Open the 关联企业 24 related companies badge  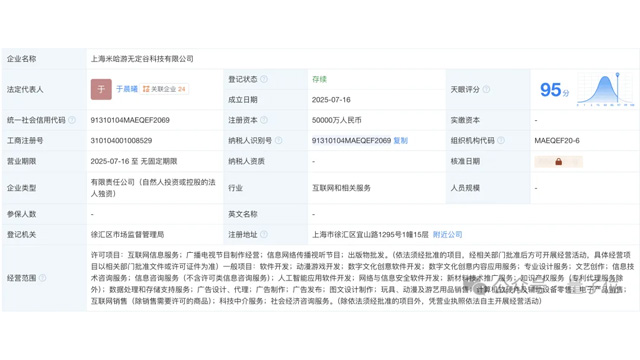(164, 89)
